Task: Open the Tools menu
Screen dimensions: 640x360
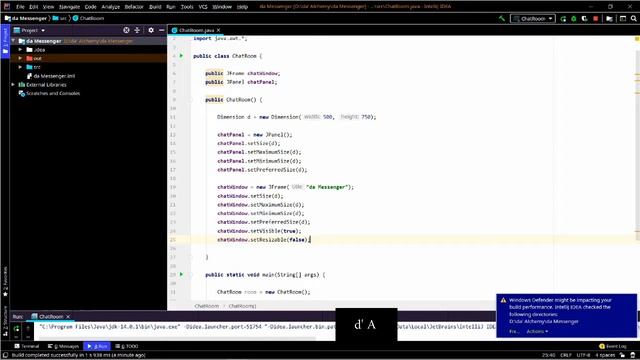Action: coord(187,7)
